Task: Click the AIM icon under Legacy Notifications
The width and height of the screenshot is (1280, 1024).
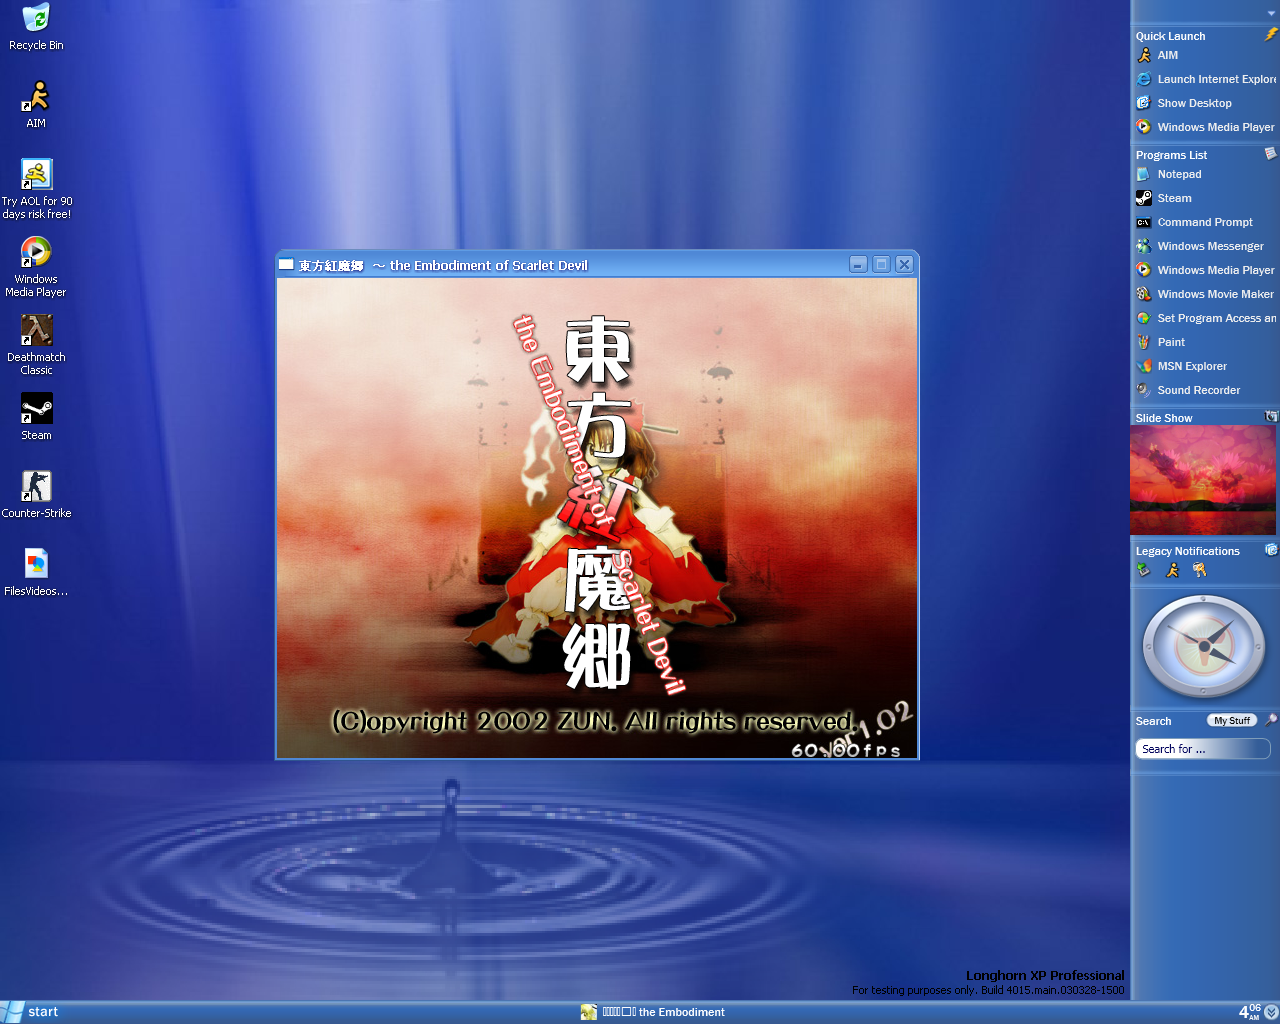Action: pos(1172,570)
